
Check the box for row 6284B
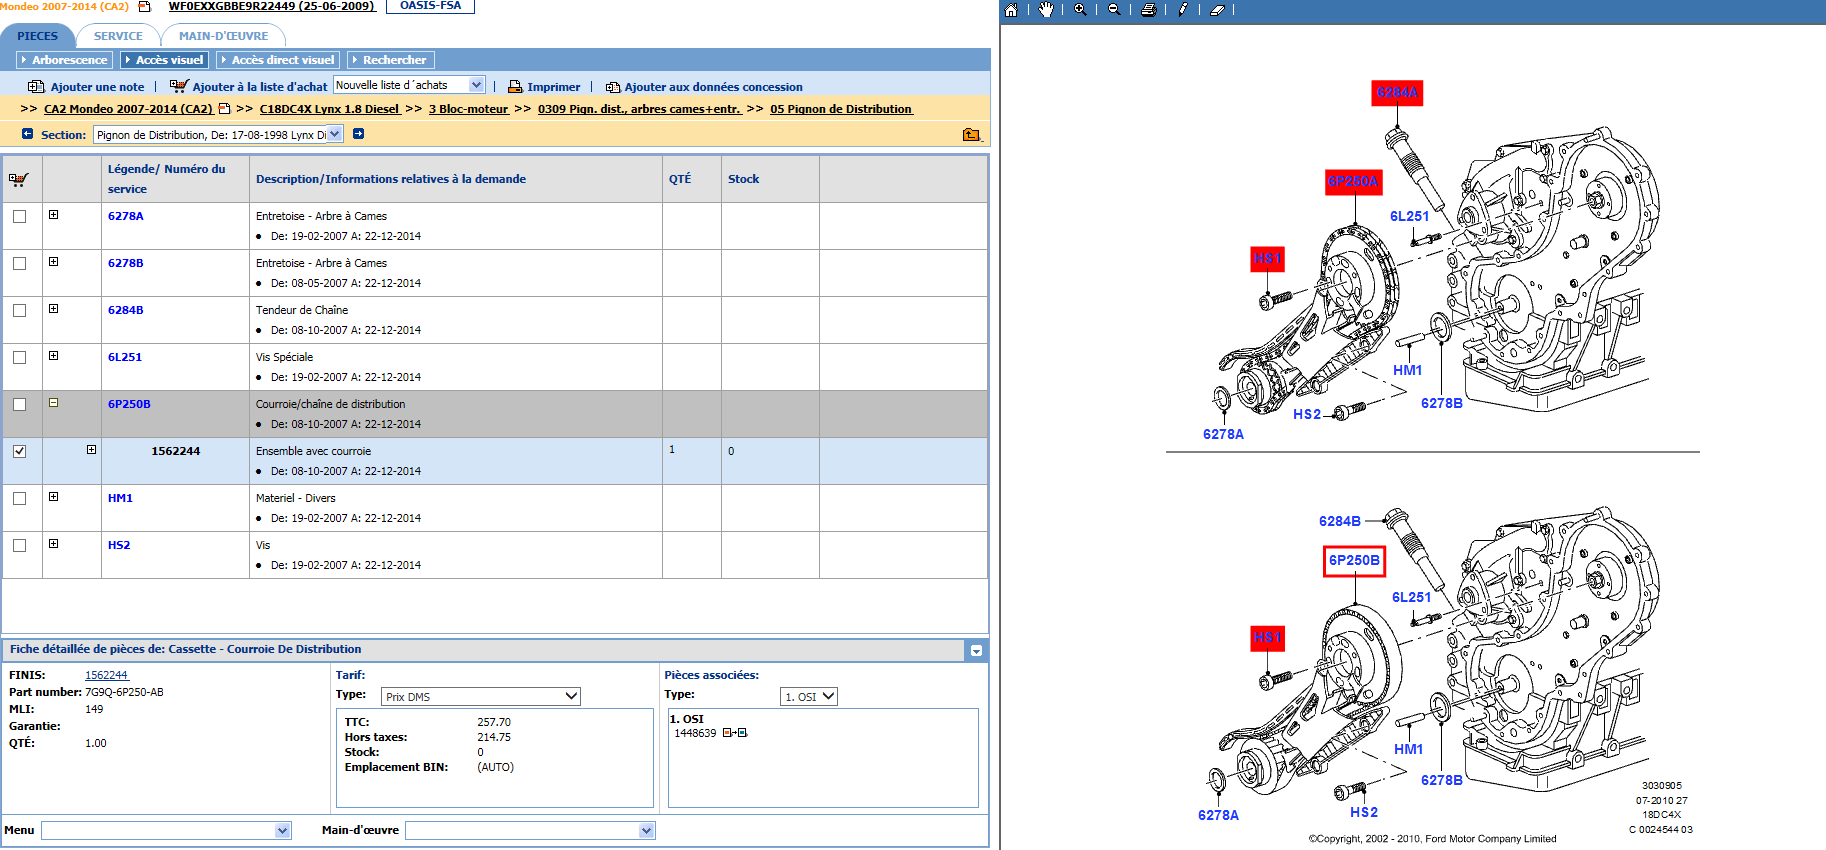click(20, 310)
